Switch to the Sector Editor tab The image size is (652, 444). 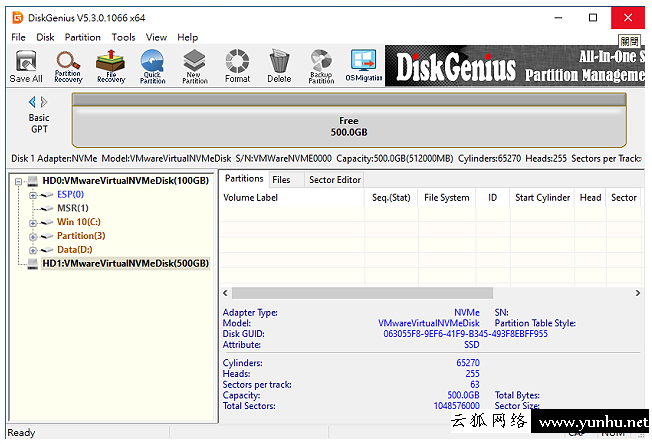click(335, 180)
